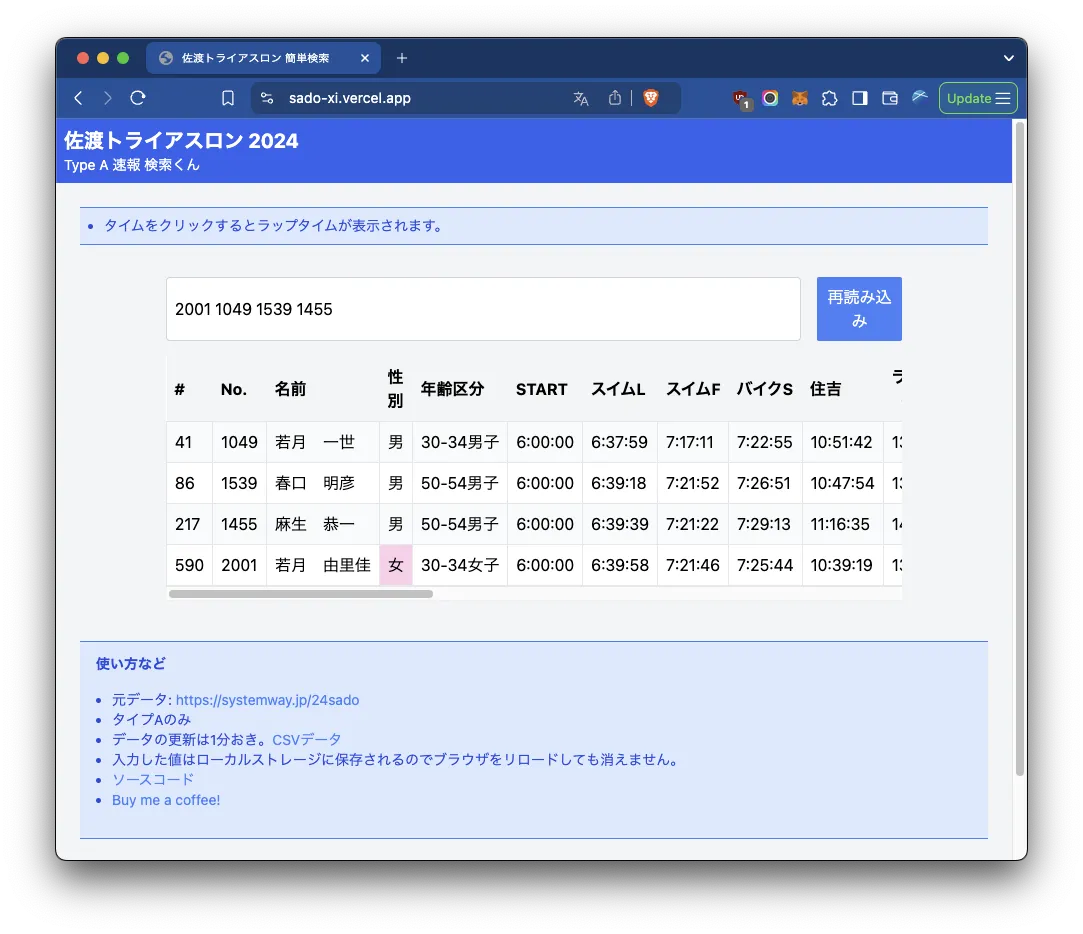Open the page share menu
The width and height of the screenshot is (1083, 934).
(615, 97)
